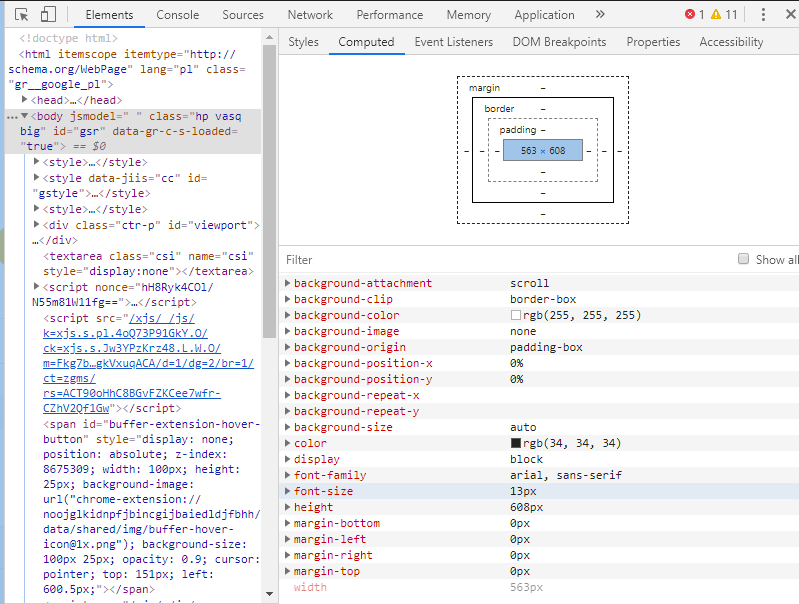799x604 pixels.
Task: Select the textarea csi element
Action: click(148, 264)
